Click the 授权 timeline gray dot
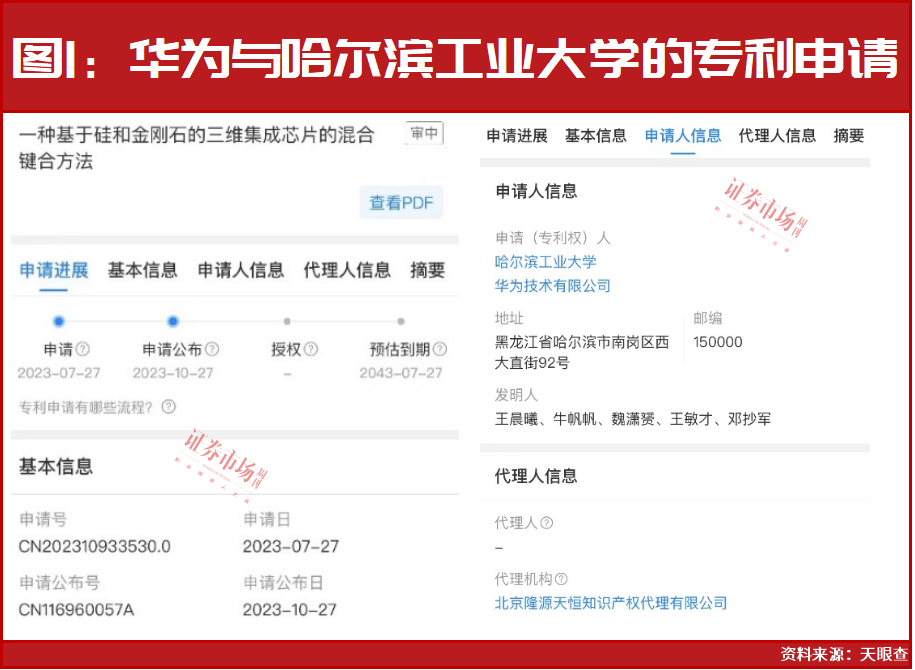This screenshot has height=670, width=915. click(x=287, y=321)
